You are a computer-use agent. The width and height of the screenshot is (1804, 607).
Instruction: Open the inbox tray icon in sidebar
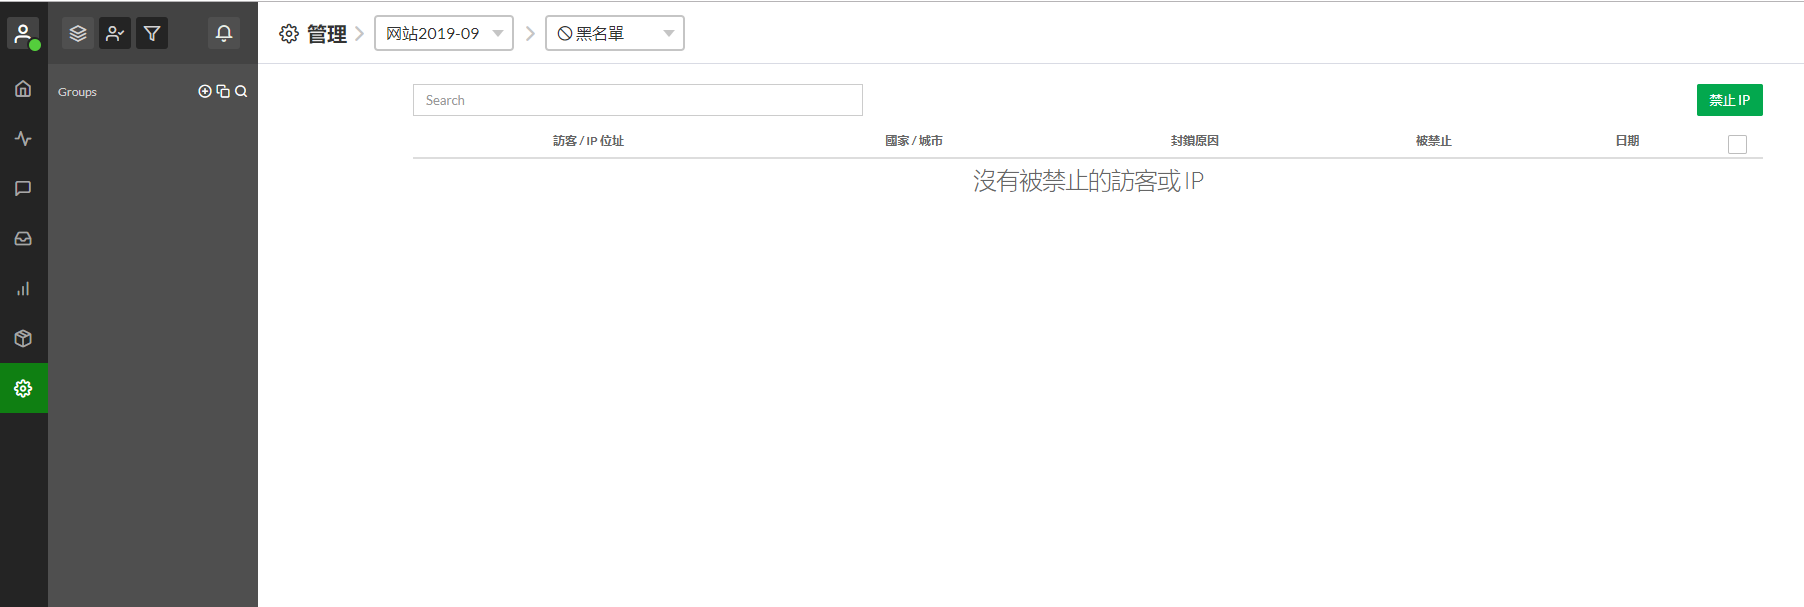click(x=23, y=239)
